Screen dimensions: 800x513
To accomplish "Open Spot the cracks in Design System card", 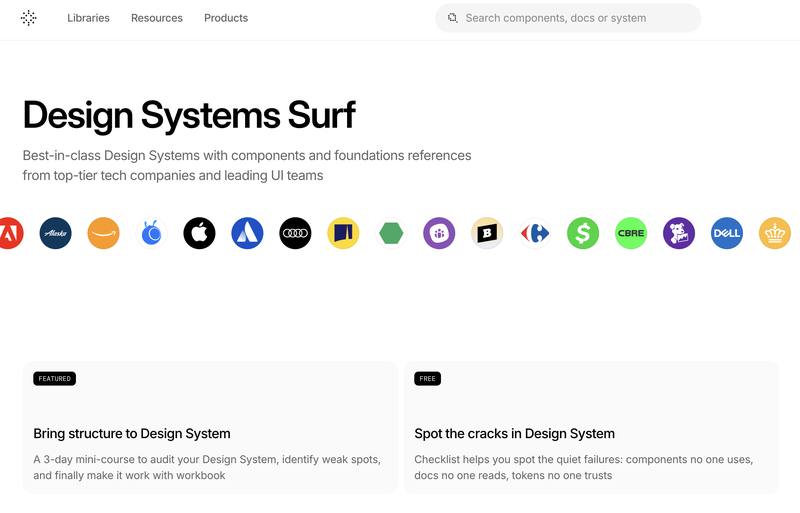I will (x=591, y=427).
